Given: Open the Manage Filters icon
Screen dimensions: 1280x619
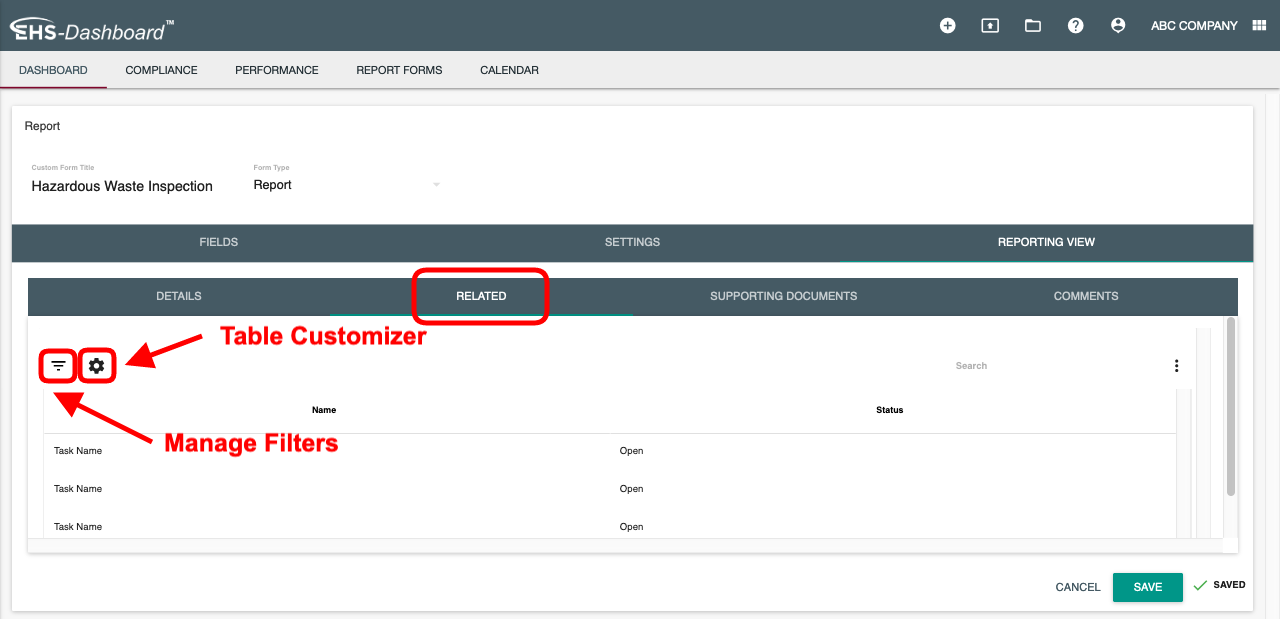Looking at the screenshot, I should pyautogui.click(x=59, y=366).
